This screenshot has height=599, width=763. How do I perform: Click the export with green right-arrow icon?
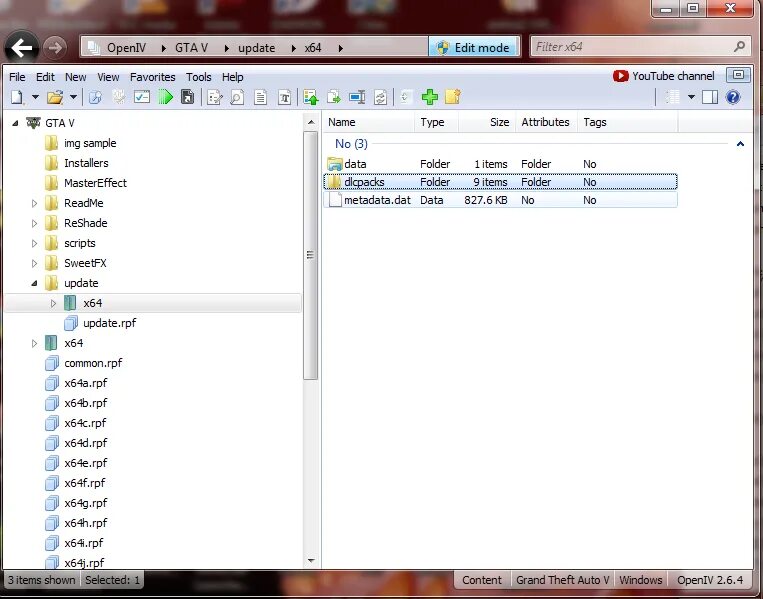pyautogui.click(x=334, y=97)
